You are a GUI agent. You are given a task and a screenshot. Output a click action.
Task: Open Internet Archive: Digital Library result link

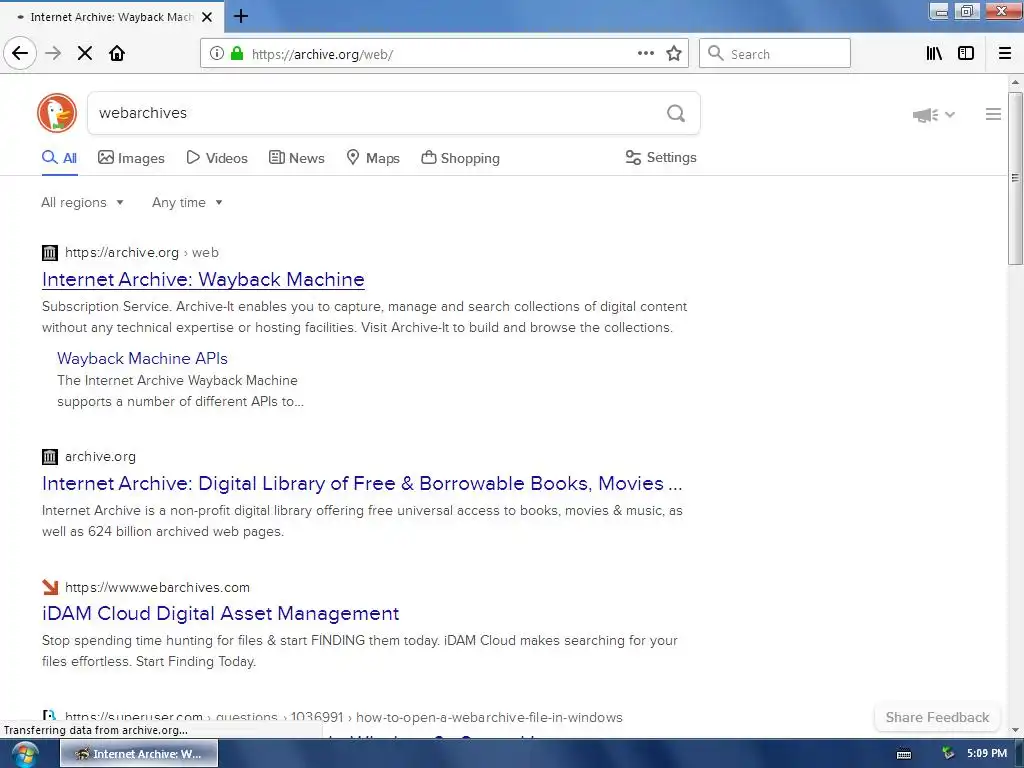tap(362, 484)
